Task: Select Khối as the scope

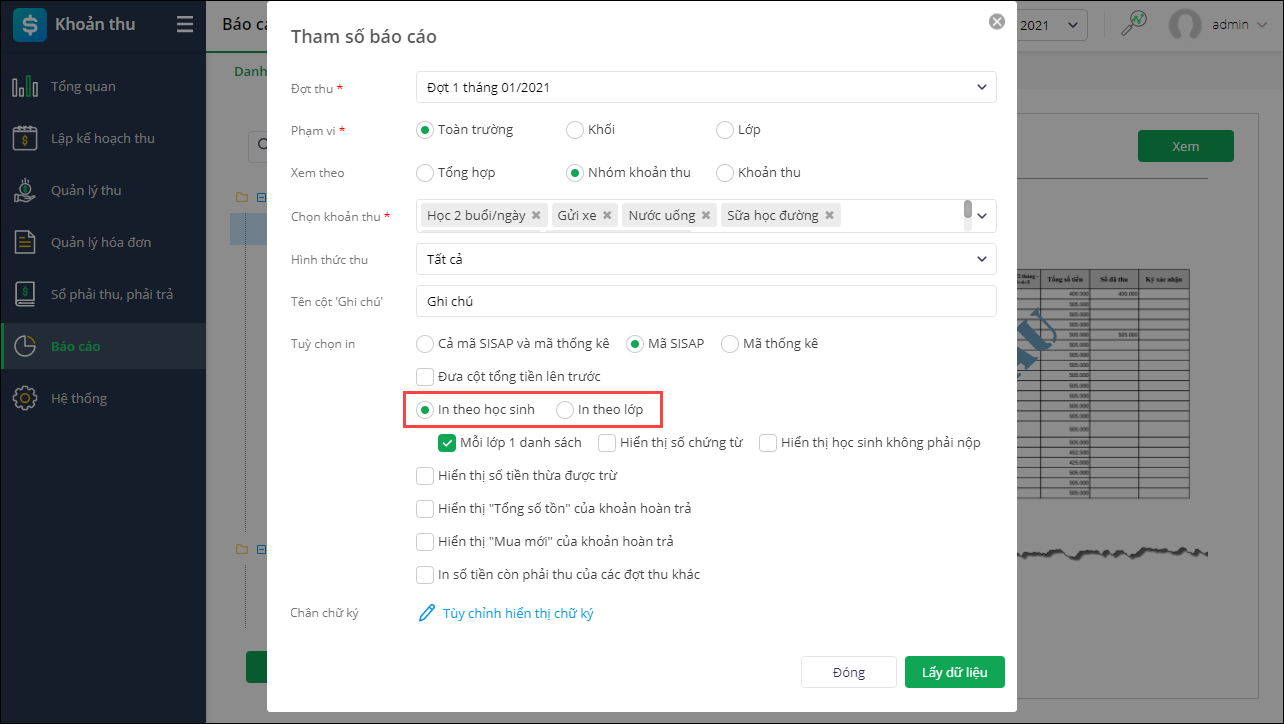Action: (x=575, y=129)
